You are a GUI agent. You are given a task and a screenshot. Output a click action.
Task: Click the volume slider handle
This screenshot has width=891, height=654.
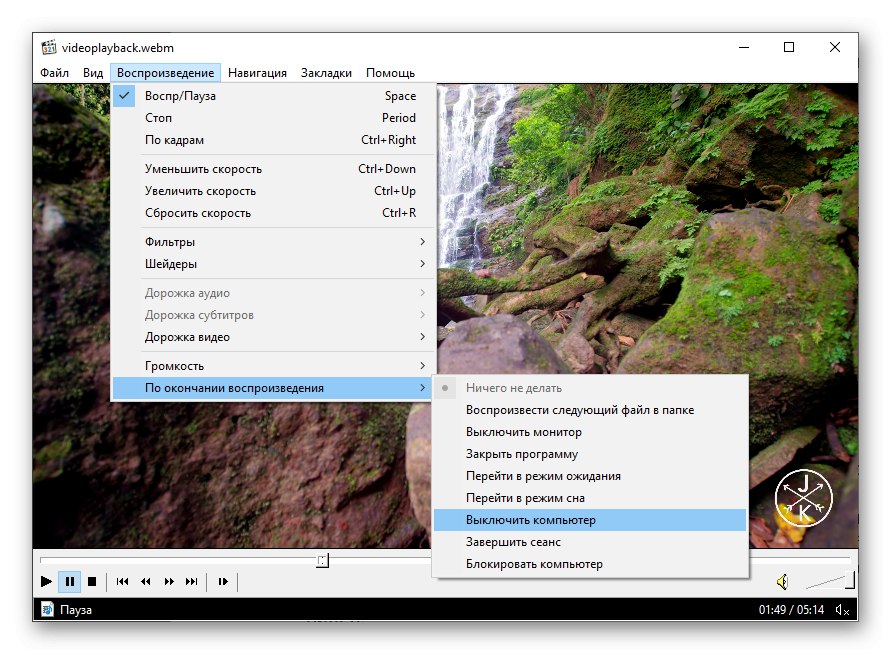tap(850, 581)
